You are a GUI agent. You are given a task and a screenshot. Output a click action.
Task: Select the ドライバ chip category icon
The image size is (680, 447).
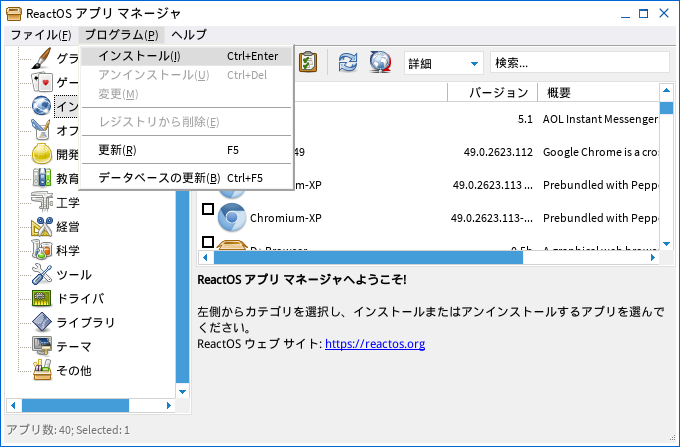coord(42,298)
